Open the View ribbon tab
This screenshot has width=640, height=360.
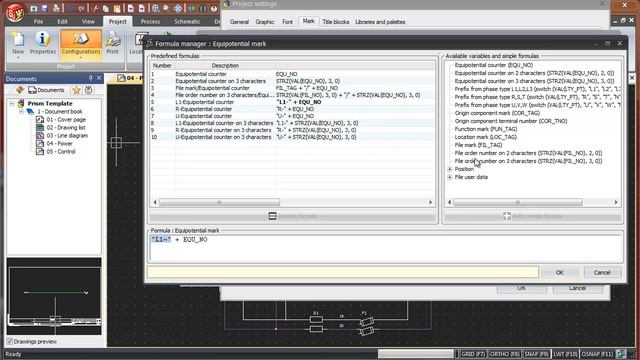pos(88,22)
